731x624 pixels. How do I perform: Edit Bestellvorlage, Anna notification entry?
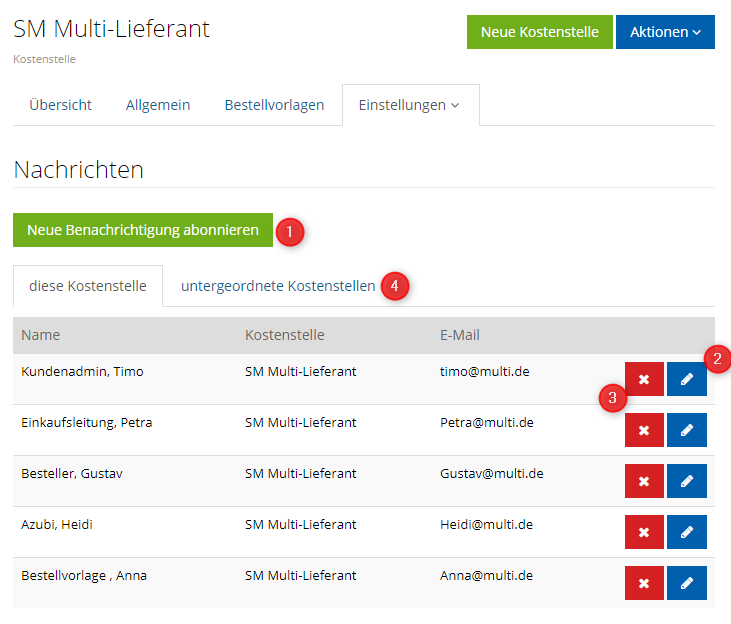click(x=686, y=583)
